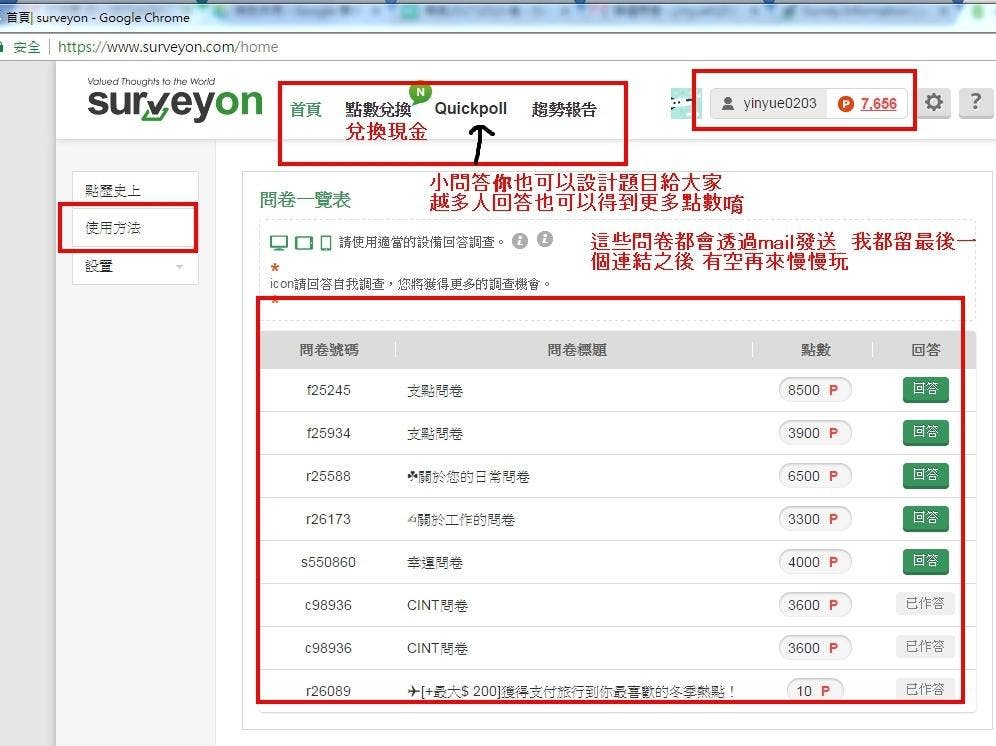Click the 關於工作的問卷 survey title
Viewport: 996px width, 746px height.
[461, 520]
